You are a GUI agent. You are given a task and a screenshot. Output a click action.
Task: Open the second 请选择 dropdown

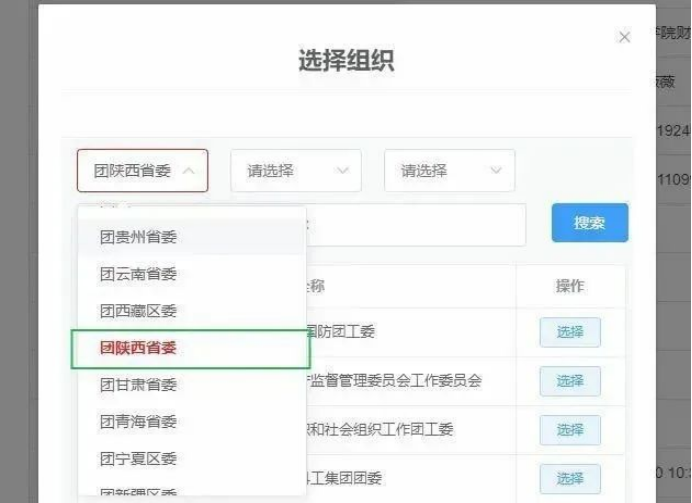point(295,171)
